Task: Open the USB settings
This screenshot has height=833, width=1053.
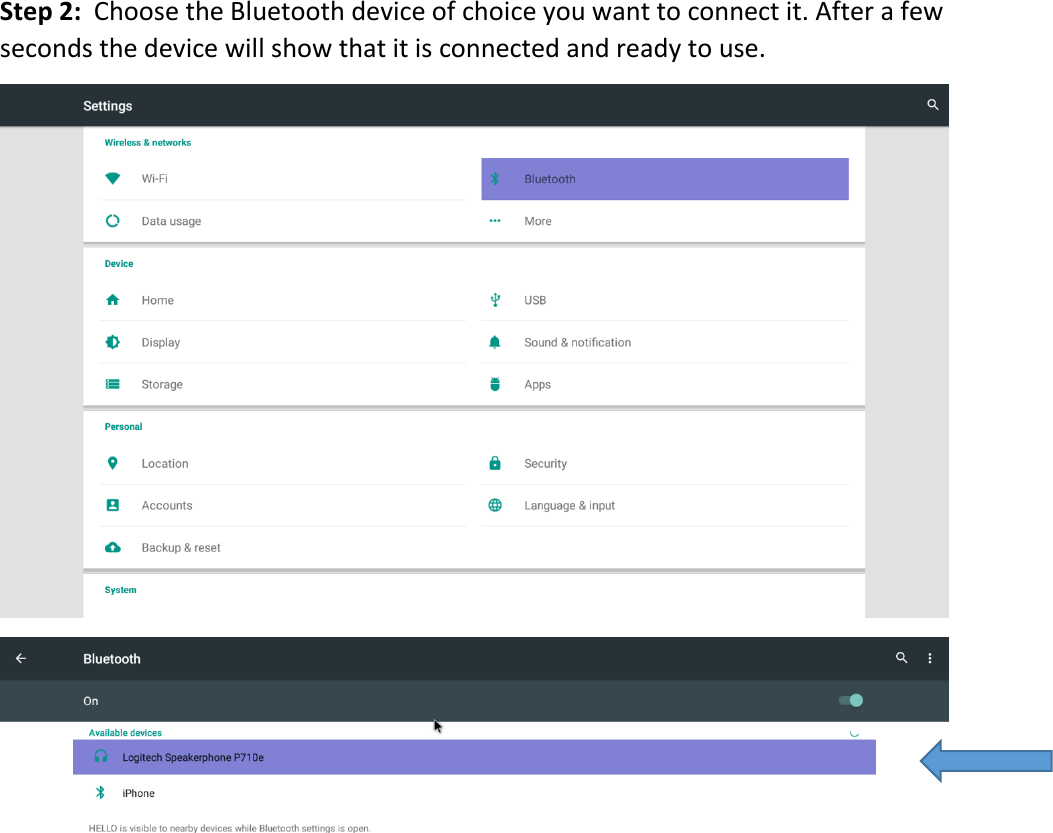Action: (537, 300)
